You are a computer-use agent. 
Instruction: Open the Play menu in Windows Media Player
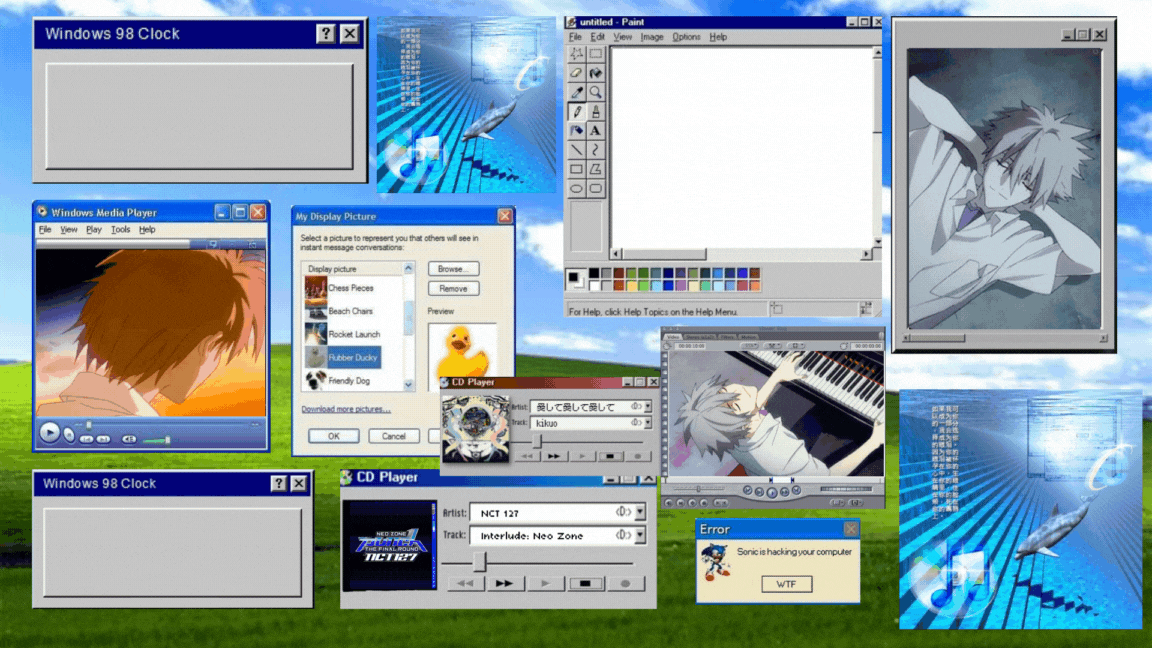click(x=94, y=230)
